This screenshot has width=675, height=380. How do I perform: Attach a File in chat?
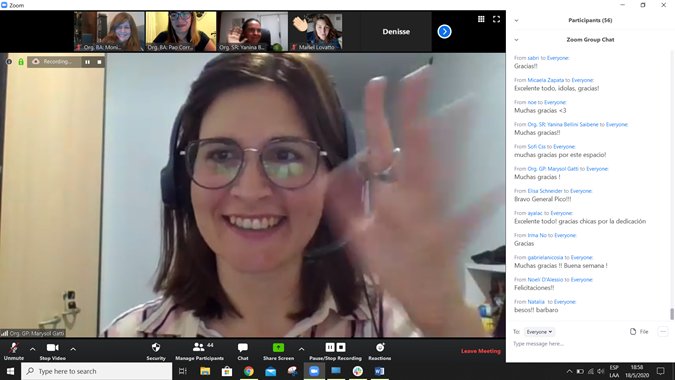coord(639,331)
